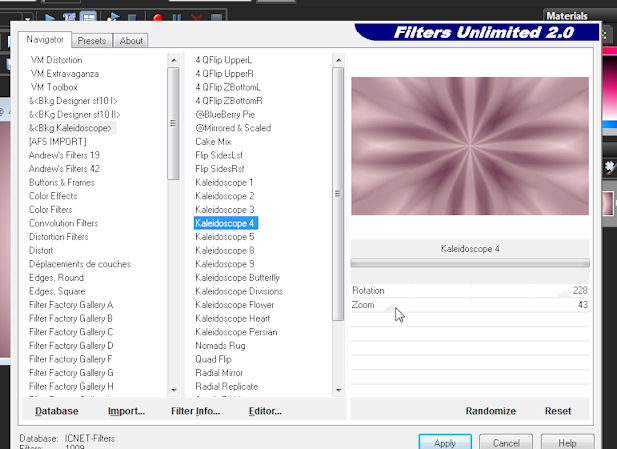Select Filter Factory Gallery H
The width and height of the screenshot is (617, 449).
tap(71, 386)
